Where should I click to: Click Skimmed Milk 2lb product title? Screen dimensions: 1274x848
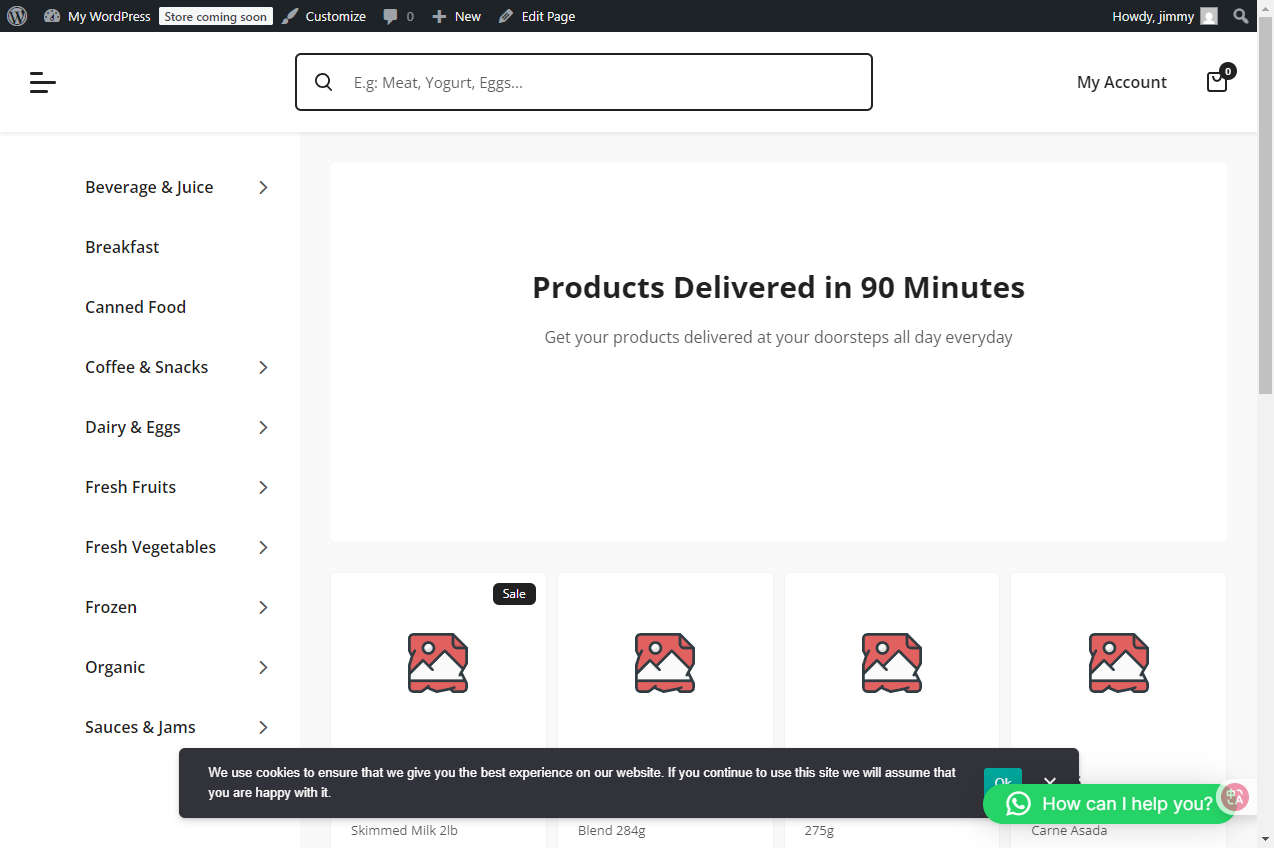coord(404,830)
